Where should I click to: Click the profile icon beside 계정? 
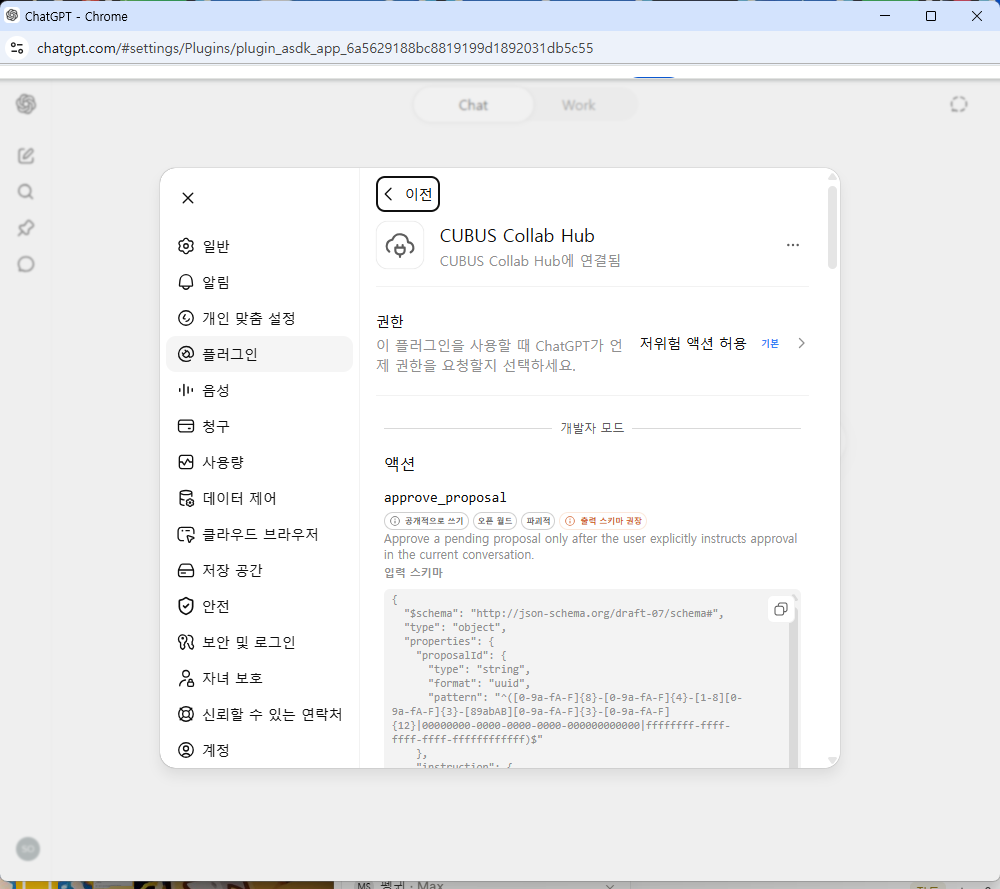186,750
